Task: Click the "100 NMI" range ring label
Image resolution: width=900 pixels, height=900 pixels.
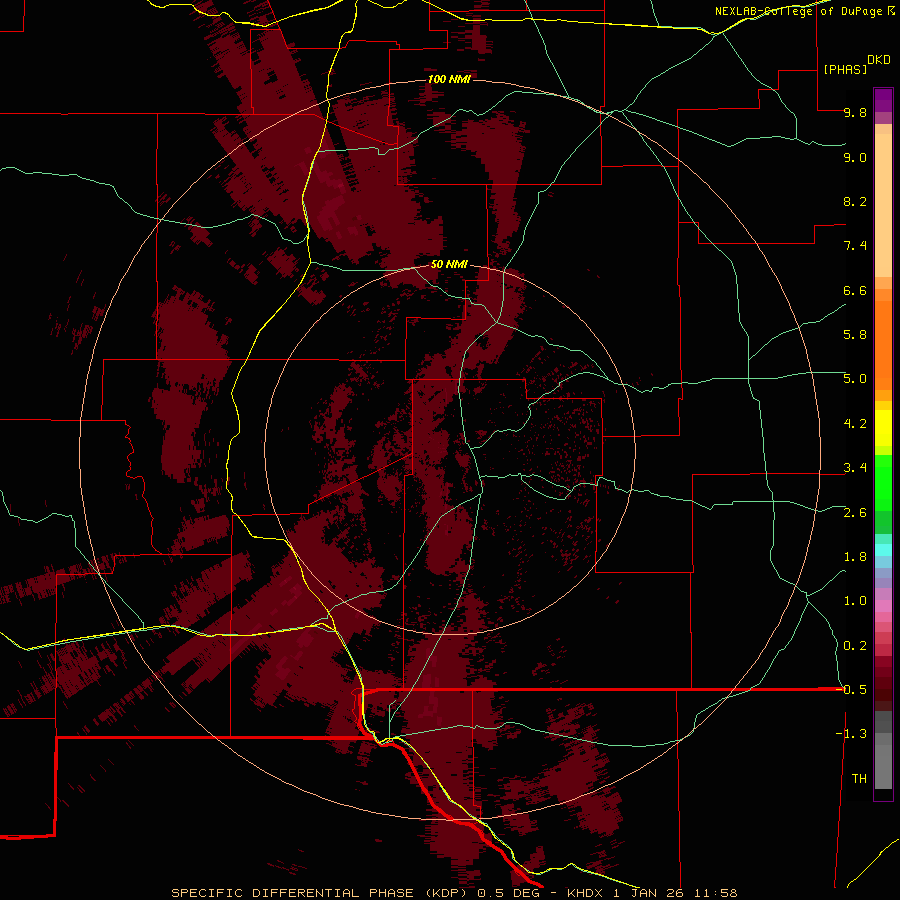Action: (x=449, y=79)
